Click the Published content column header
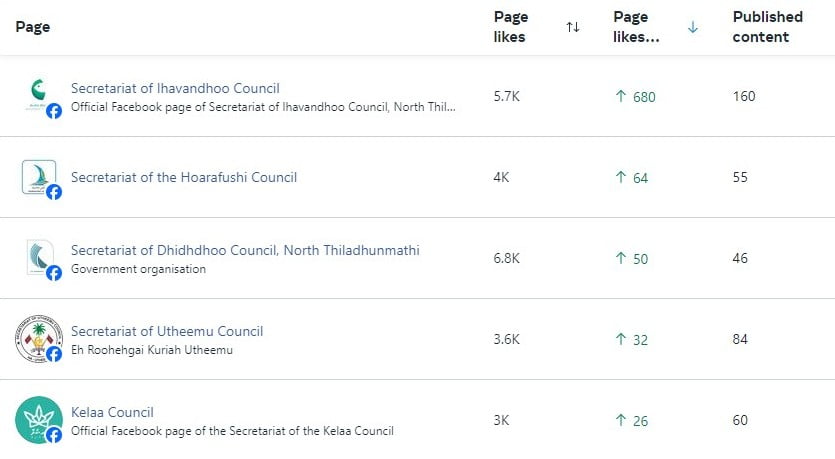 coord(767,27)
